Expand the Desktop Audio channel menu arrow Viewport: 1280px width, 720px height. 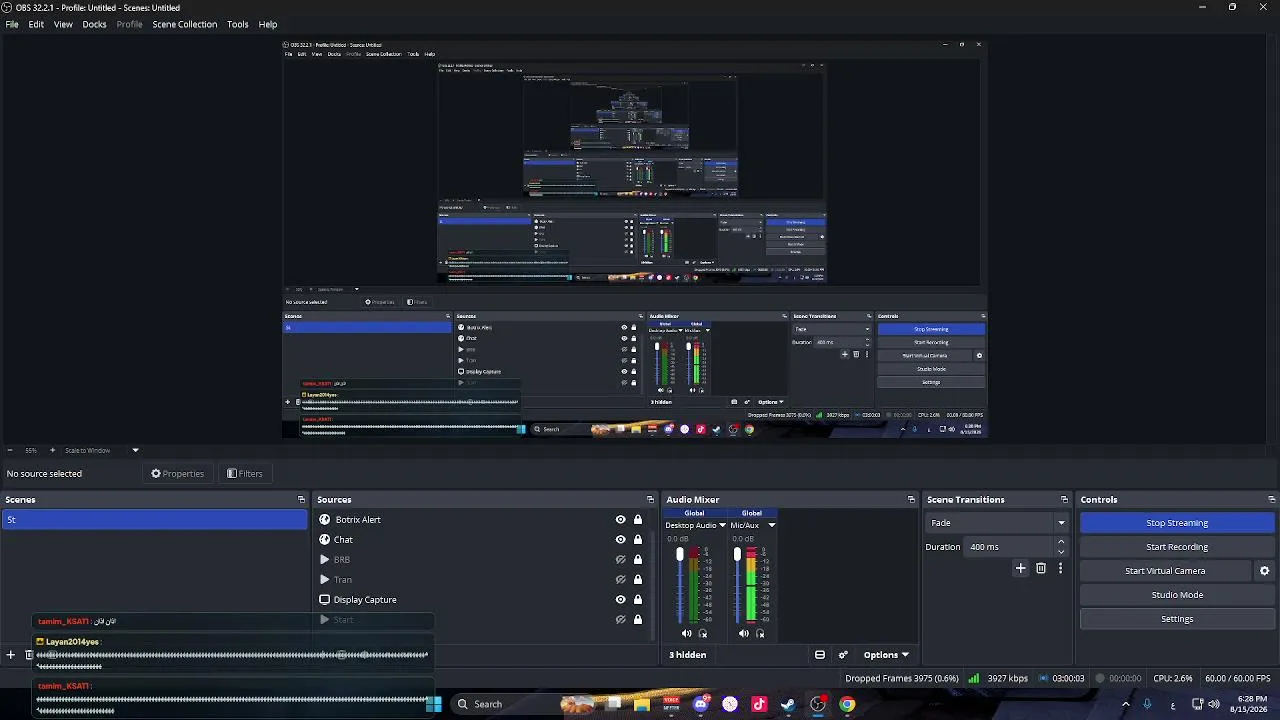point(722,525)
